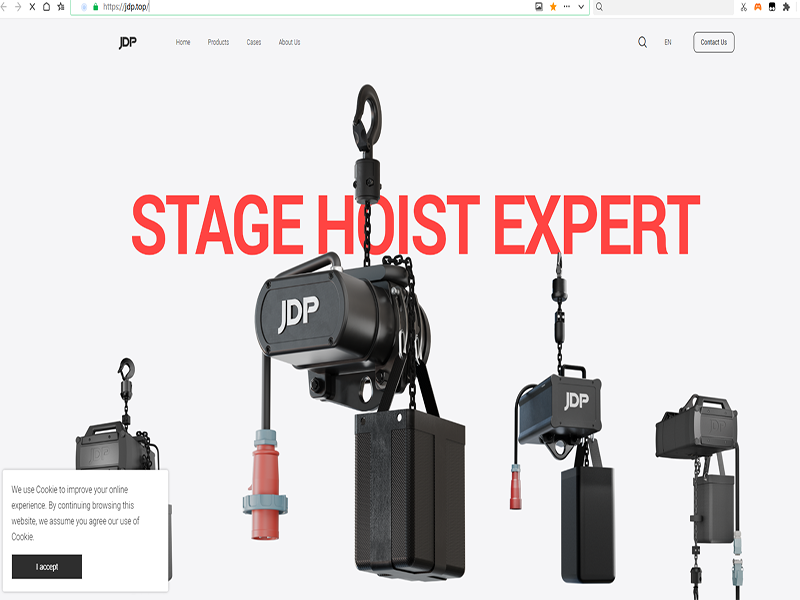Click the JDP logo in the header
This screenshot has width=800, height=600.
tap(127, 42)
